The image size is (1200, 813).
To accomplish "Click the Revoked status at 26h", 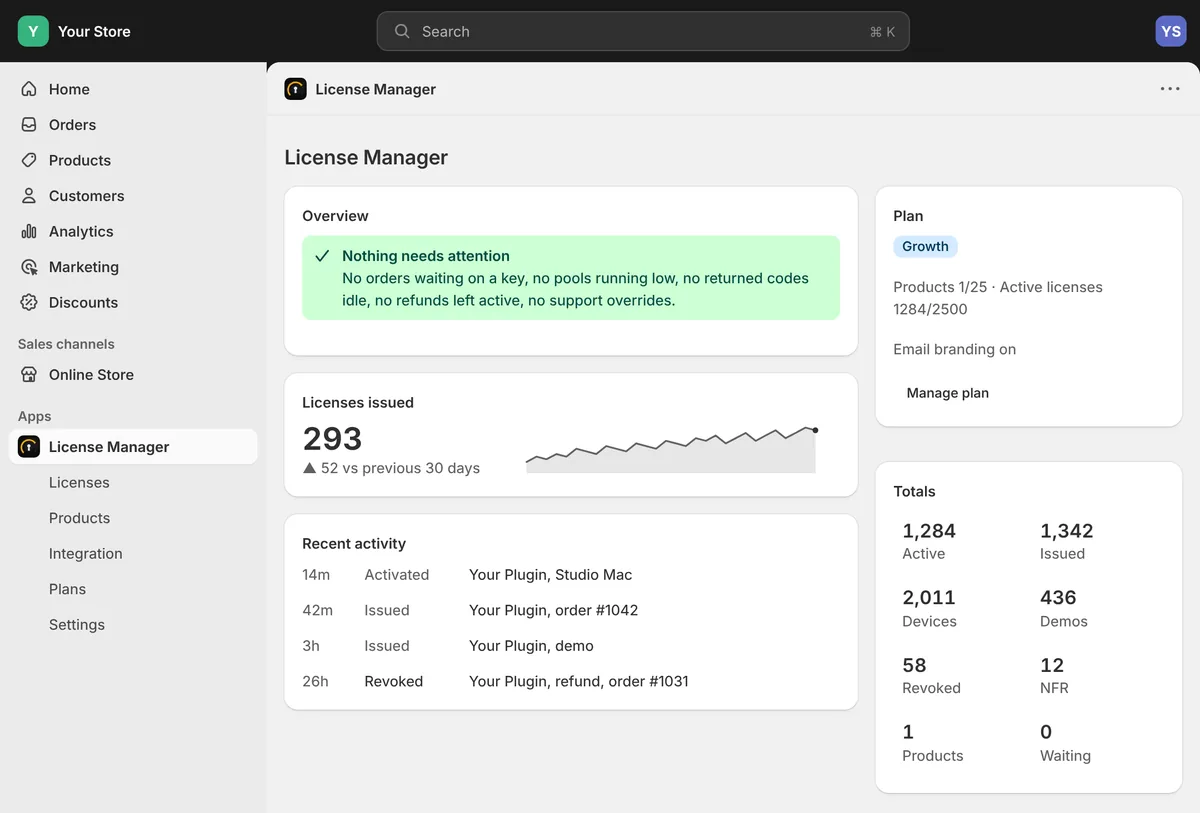I will tap(394, 681).
